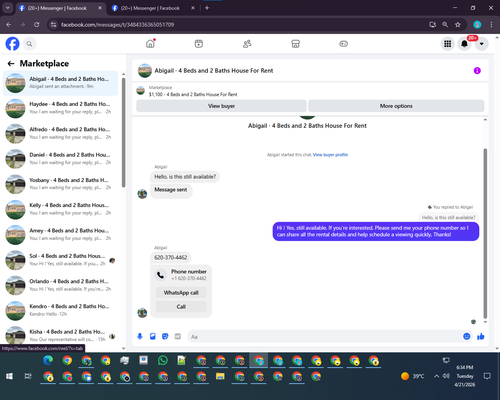
Task: Open the notifications bell
Action: click(x=464, y=44)
